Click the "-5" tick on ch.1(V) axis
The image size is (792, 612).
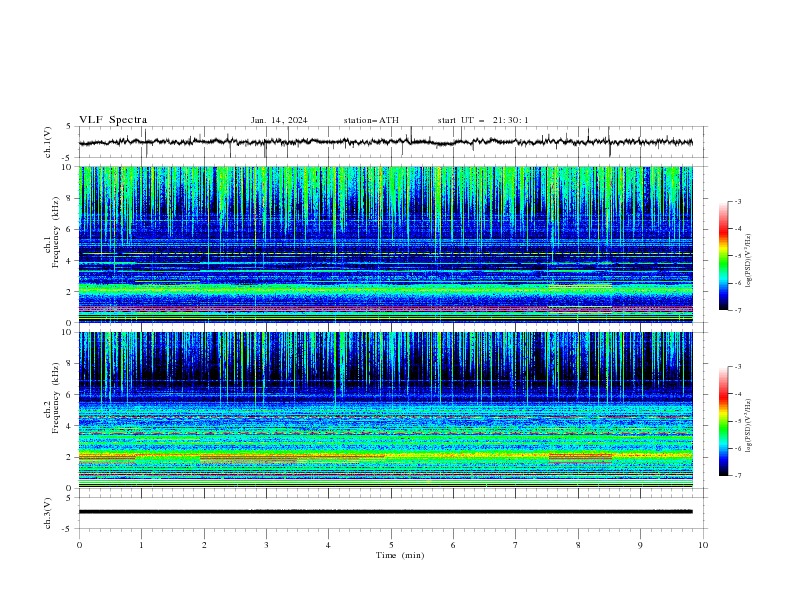click(x=67, y=158)
